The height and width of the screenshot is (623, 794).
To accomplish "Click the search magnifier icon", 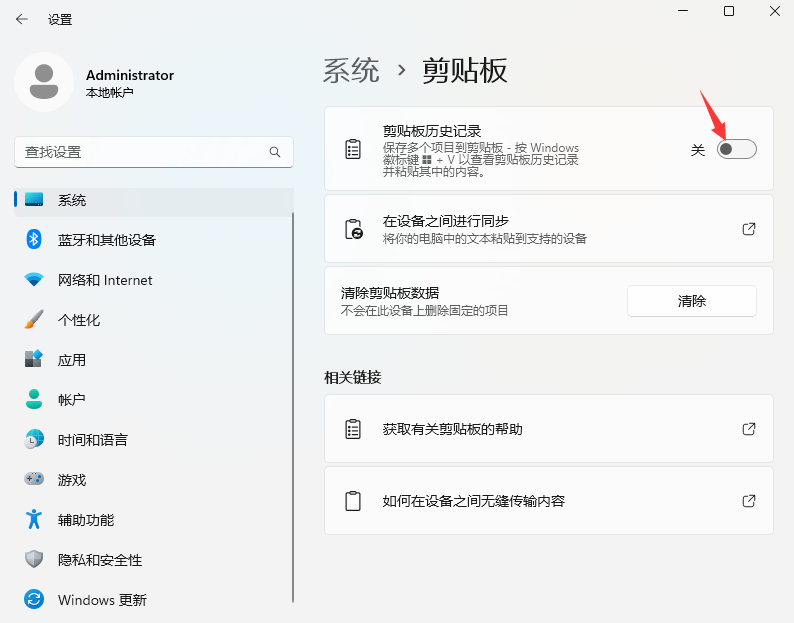I will [x=275, y=152].
